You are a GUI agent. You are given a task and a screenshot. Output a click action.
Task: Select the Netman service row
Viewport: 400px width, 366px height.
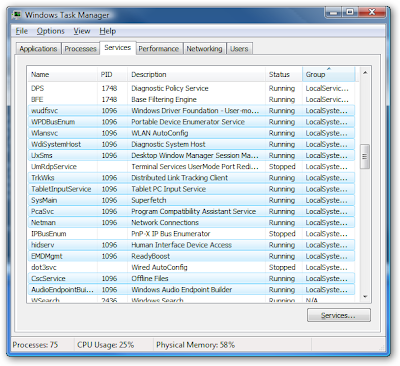pos(192,223)
